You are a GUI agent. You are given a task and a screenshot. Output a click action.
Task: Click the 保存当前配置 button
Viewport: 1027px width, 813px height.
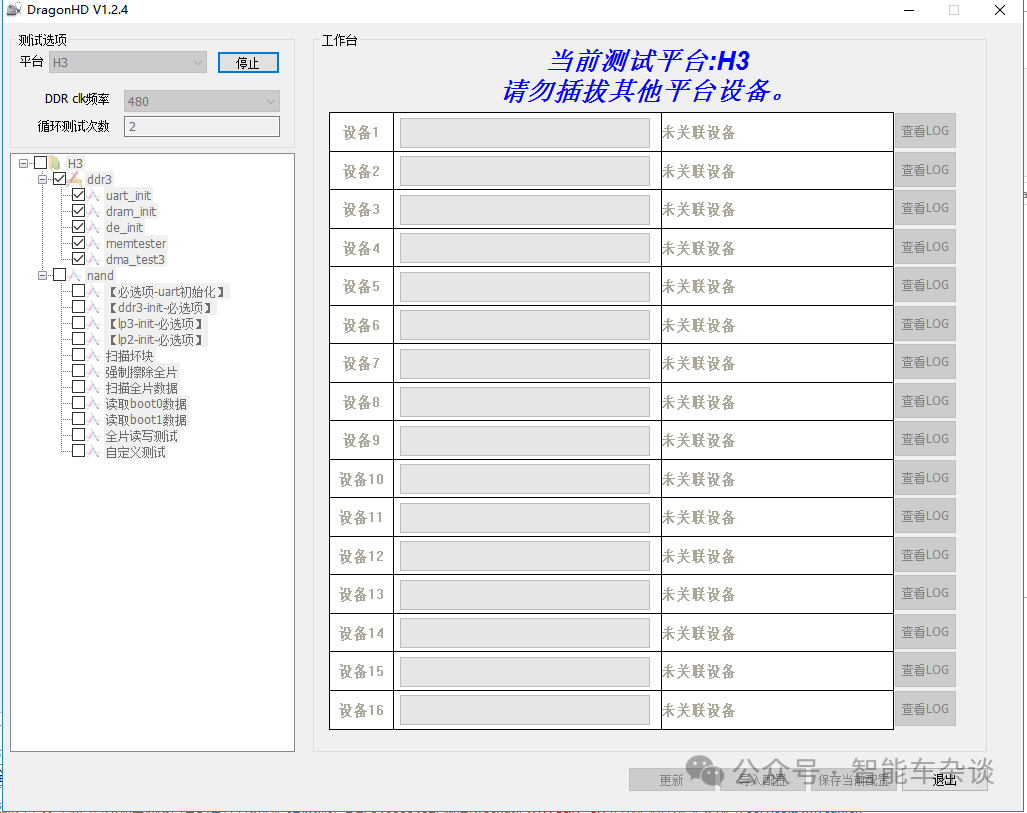pyautogui.click(x=853, y=780)
